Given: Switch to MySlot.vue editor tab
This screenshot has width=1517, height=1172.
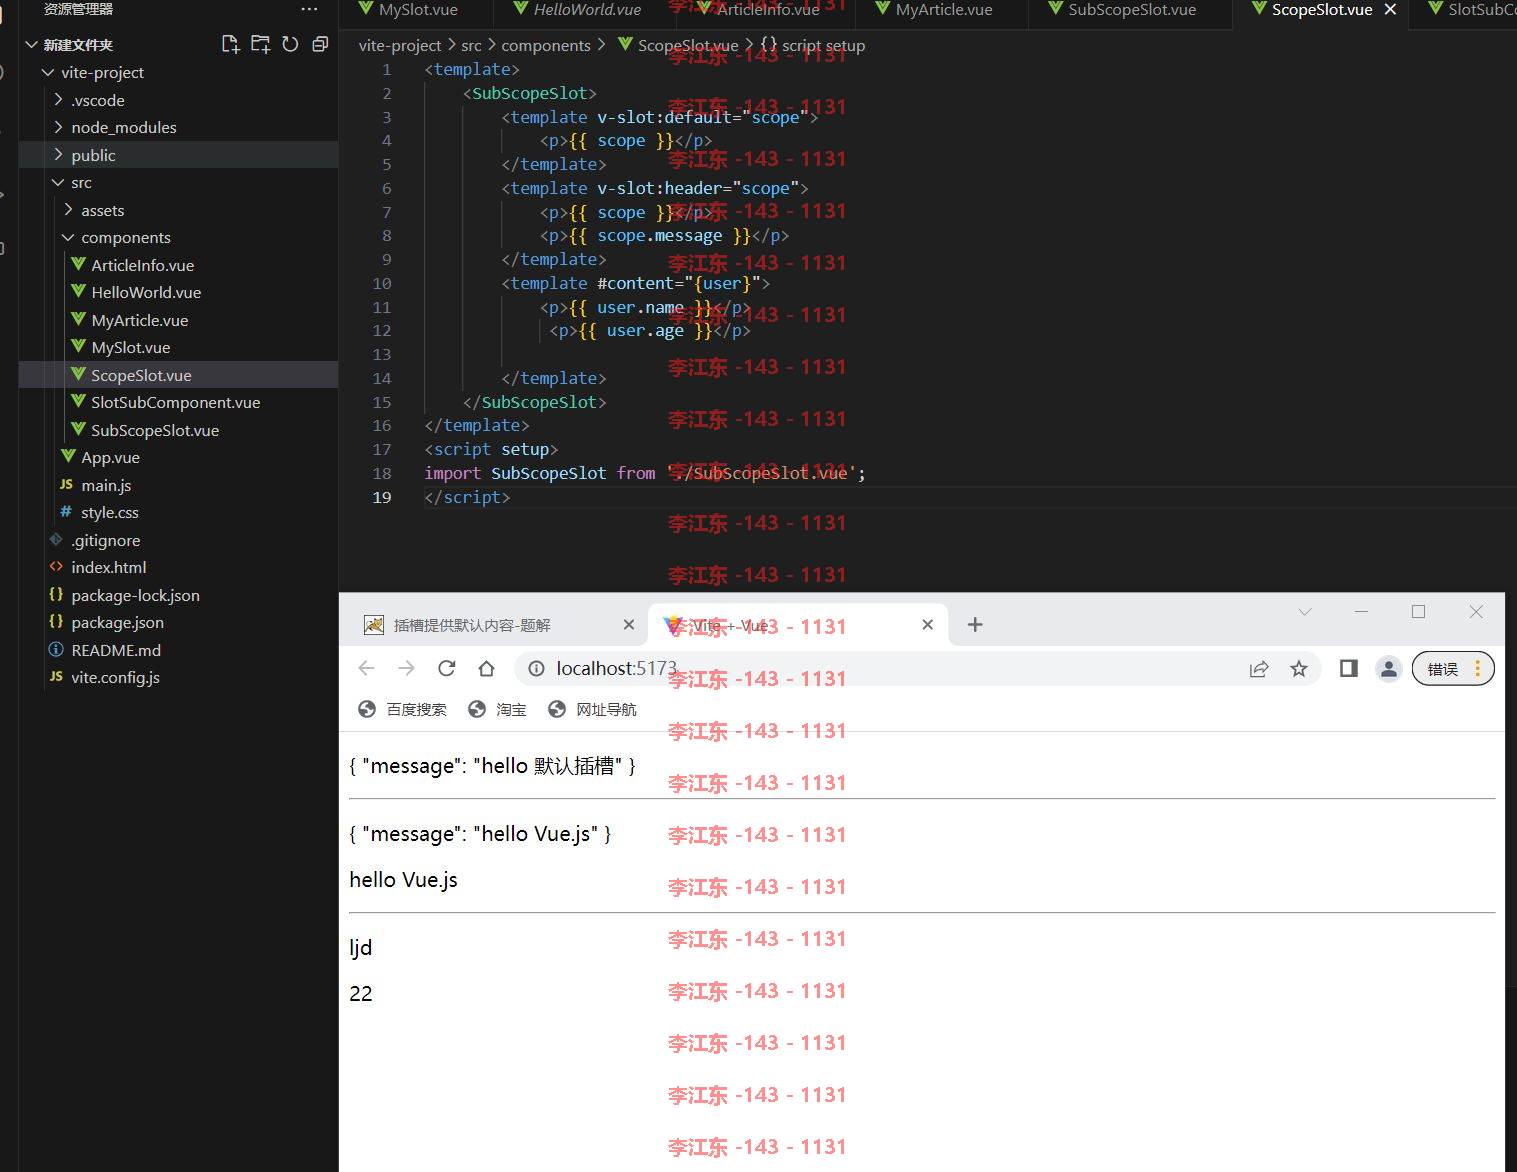Looking at the screenshot, I should [416, 10].
